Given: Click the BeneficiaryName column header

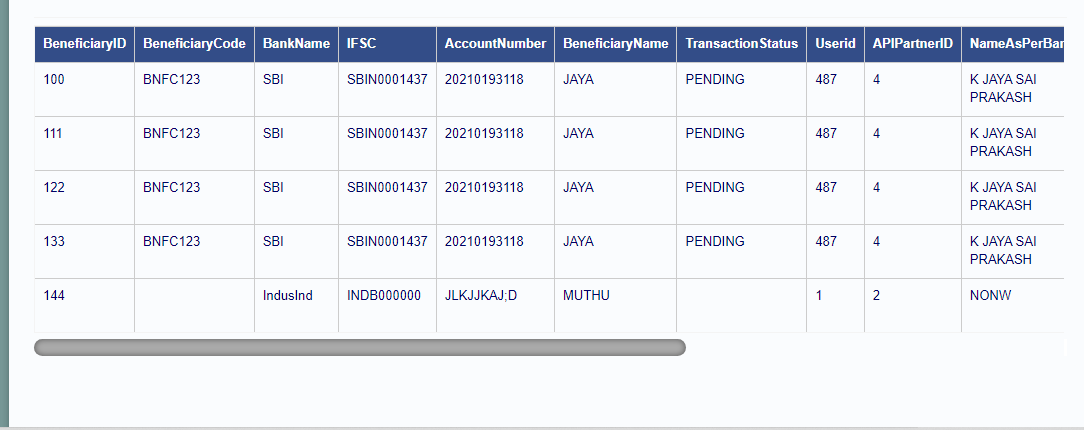Looking at the screenshot, I should (x=615, y=44).
